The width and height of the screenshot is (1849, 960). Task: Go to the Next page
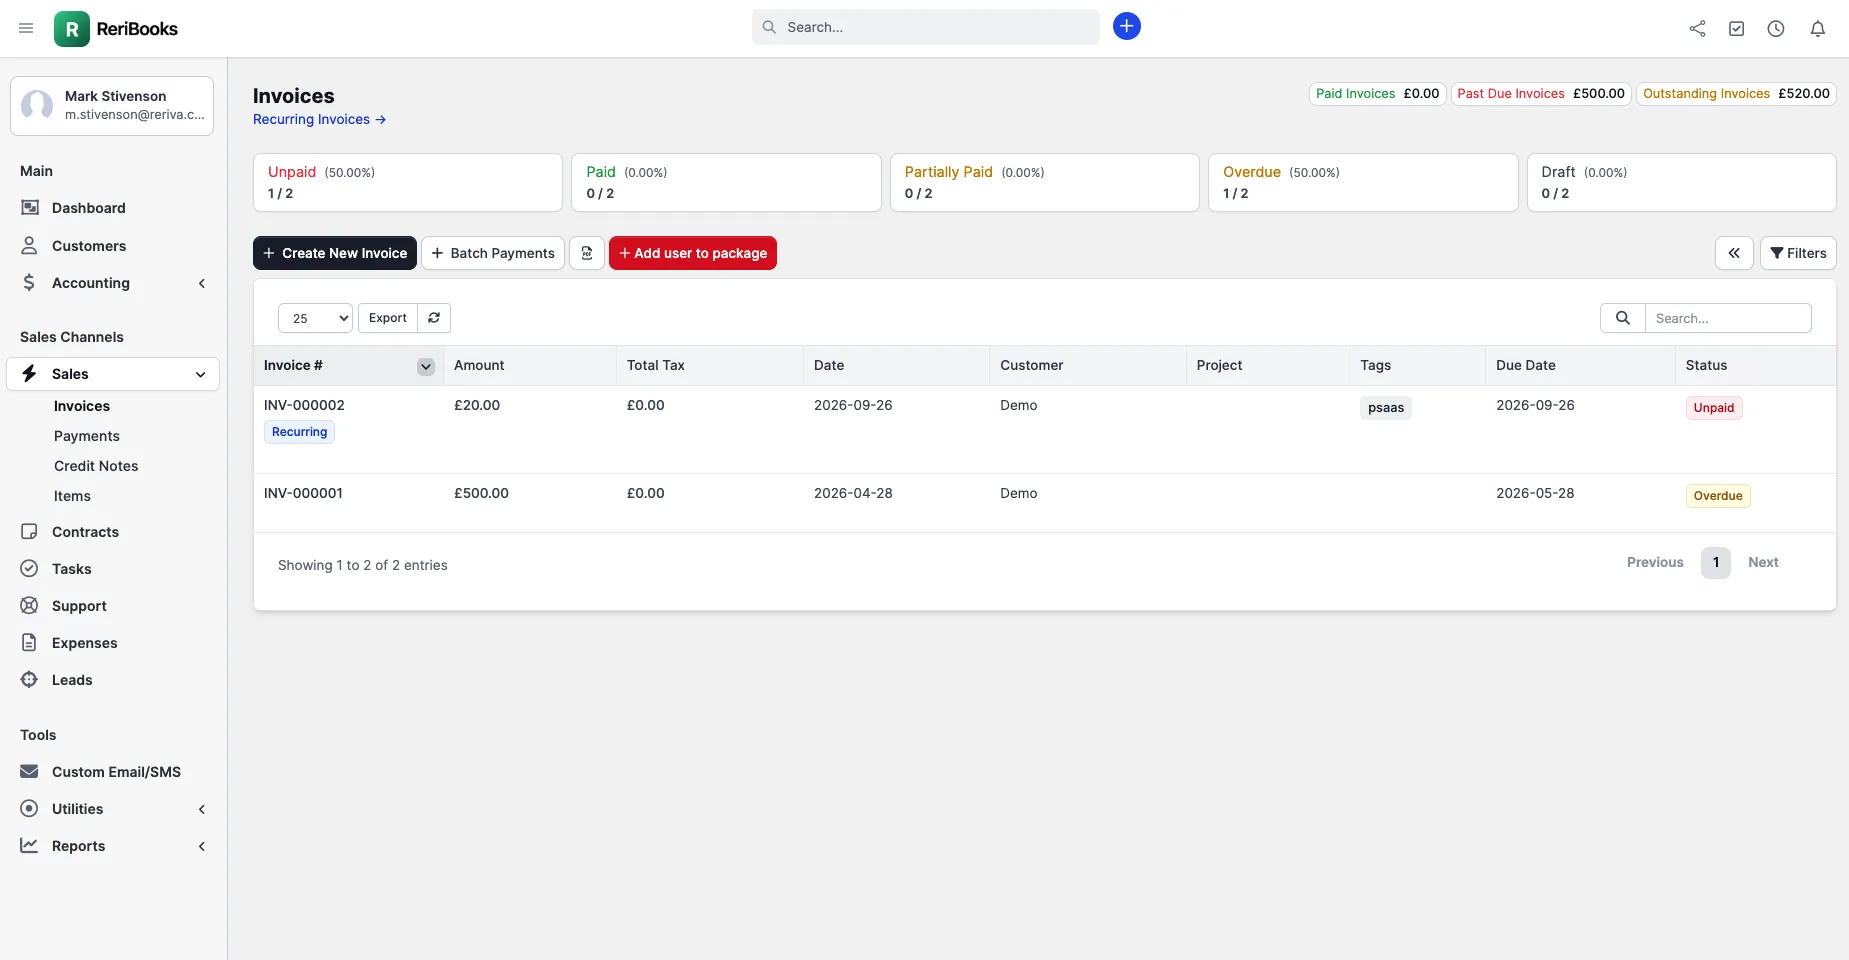[1763, 562]
